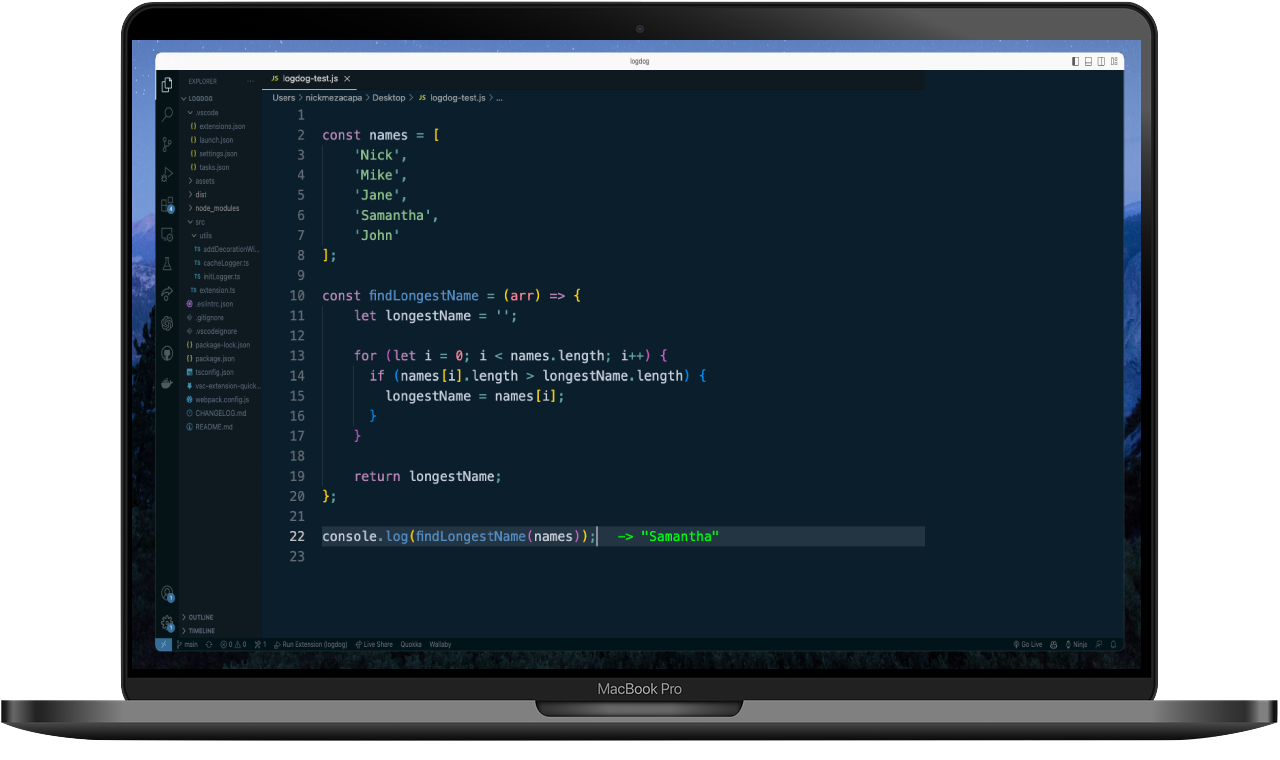This screenshot has width=1280, height=760.
Task: Click Wallaby in status bar
Action: [440, 644]
